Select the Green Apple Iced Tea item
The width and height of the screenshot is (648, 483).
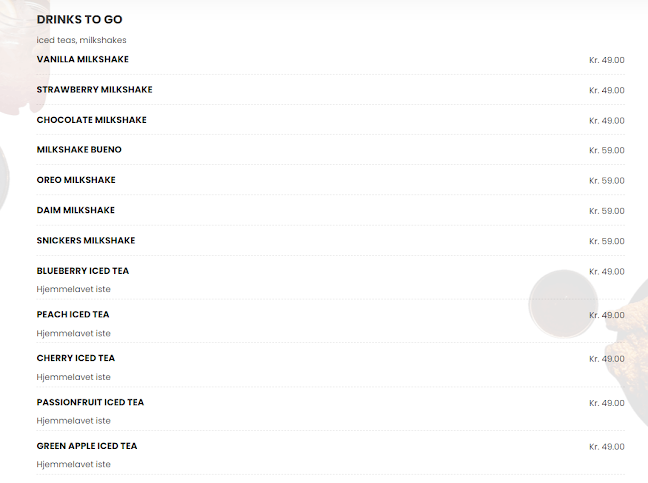(87, 446)
